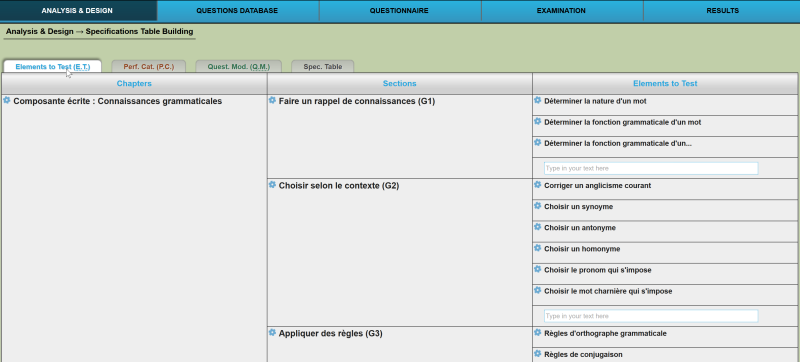The image size is (800, 362).
Task: Click gear next to Déterminer la nature d'un mot
Action: pyautogui.click(x=537, y=100)
